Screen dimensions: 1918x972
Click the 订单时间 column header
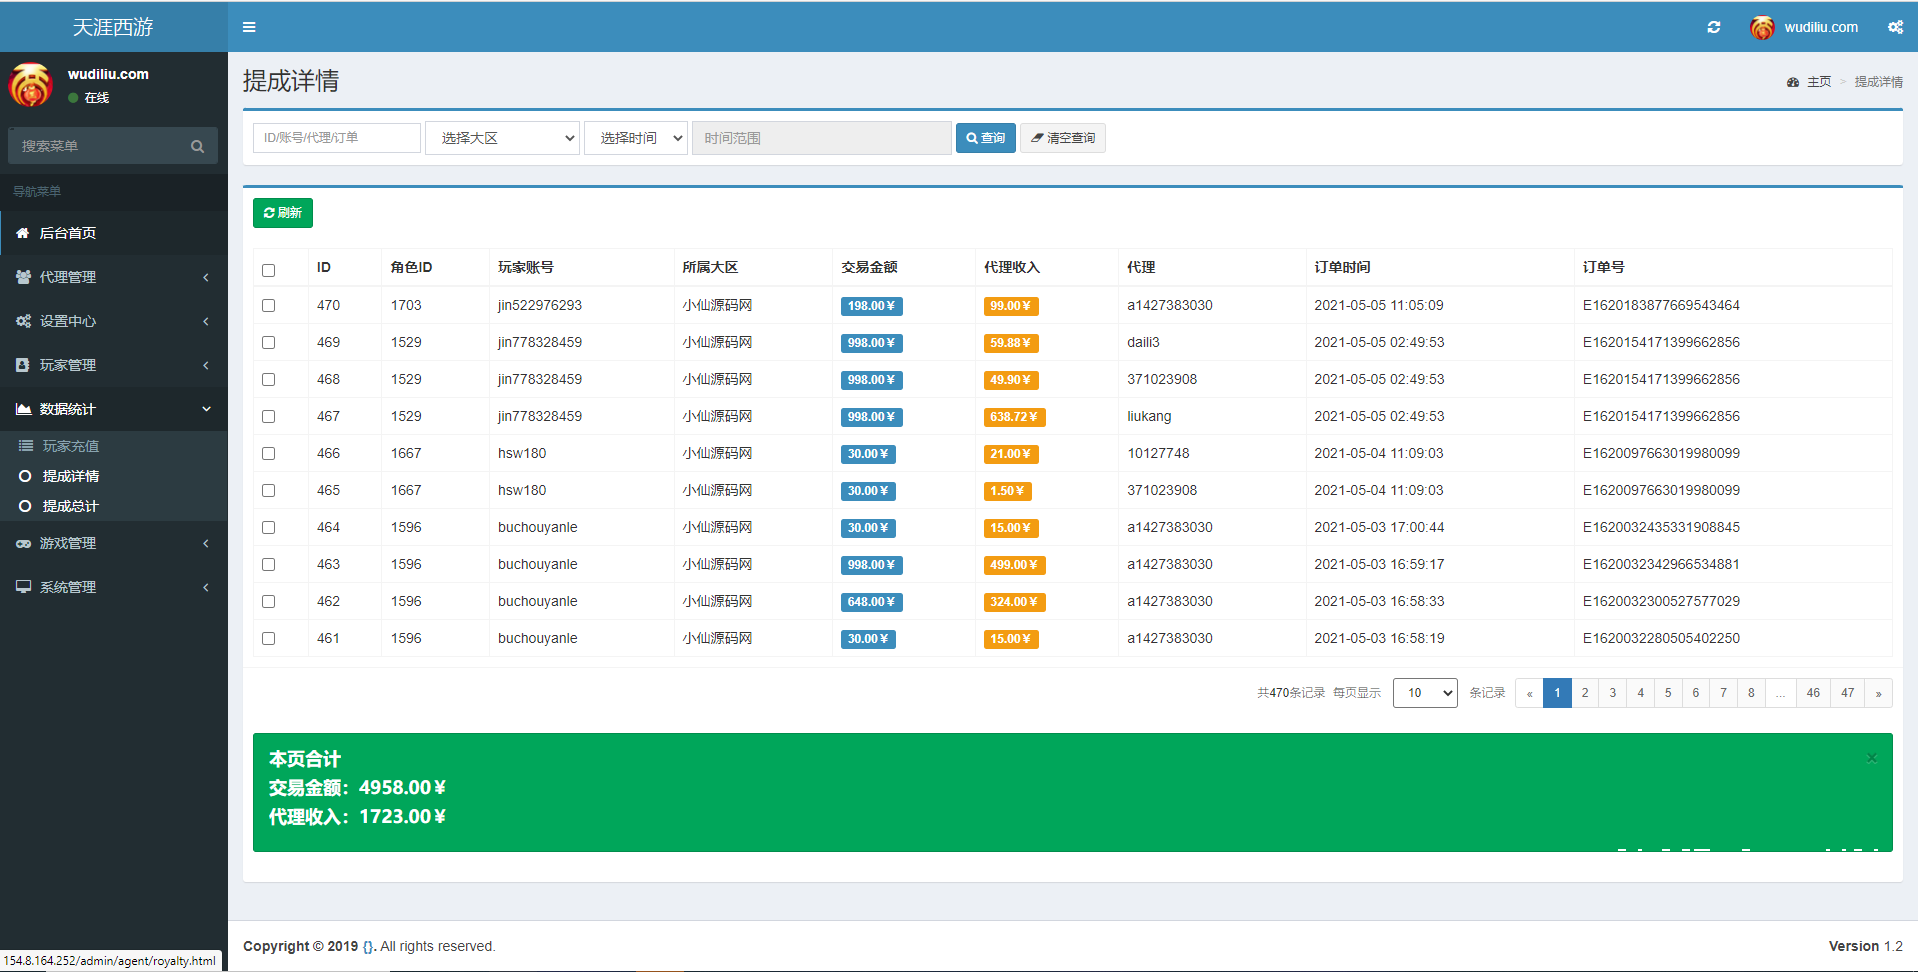tap(1342, 267)
